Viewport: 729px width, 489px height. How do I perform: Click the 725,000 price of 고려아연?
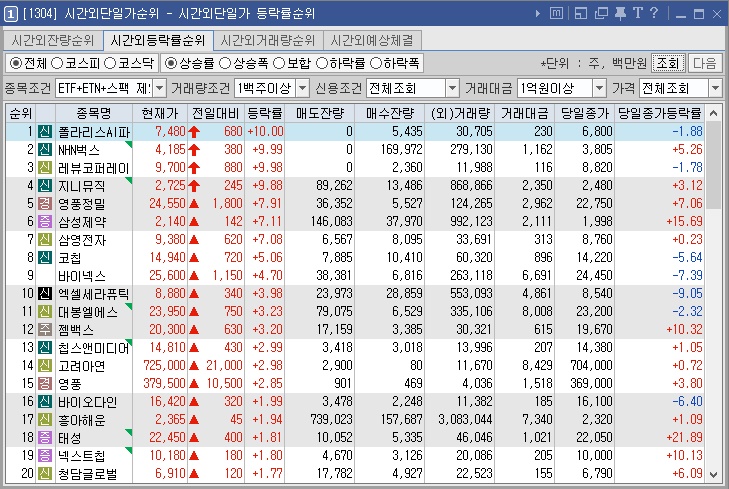[x=164, y=365]
